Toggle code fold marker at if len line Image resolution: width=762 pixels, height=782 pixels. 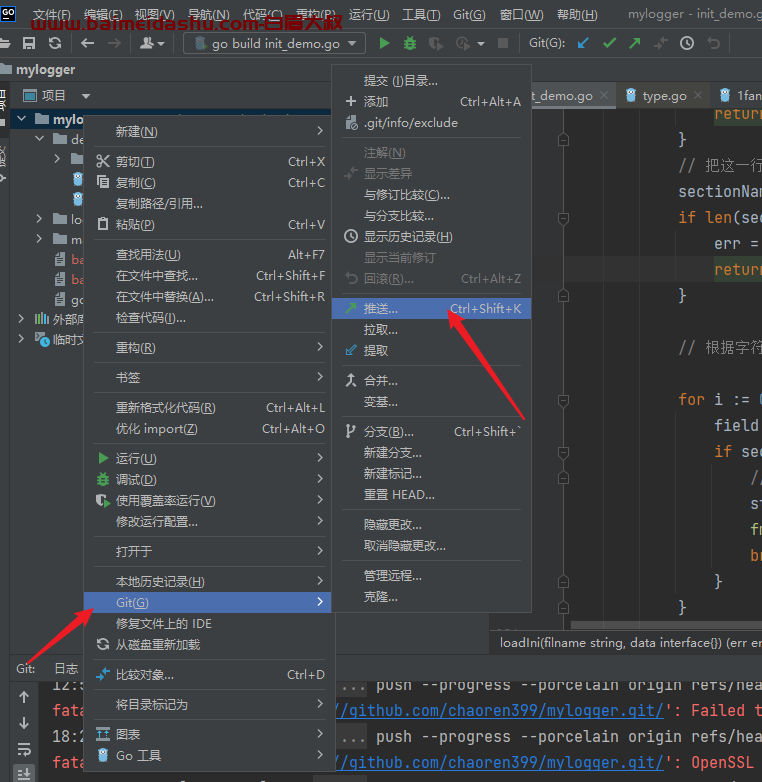[564, 218]
